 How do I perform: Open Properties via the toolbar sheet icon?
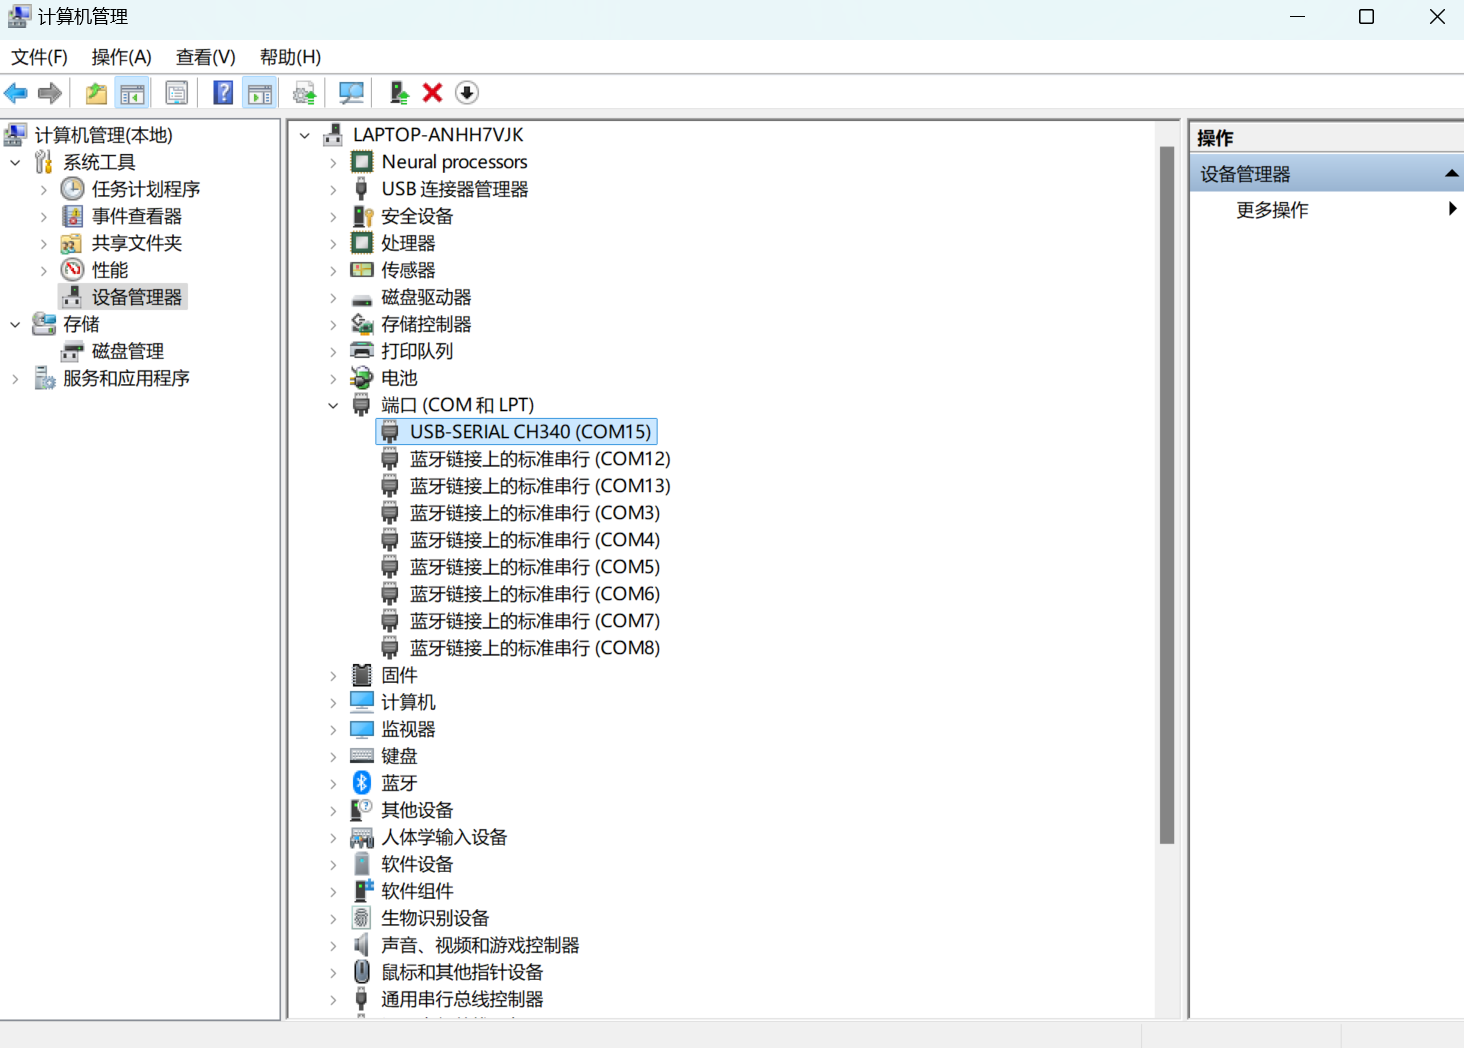pos(177,93)
